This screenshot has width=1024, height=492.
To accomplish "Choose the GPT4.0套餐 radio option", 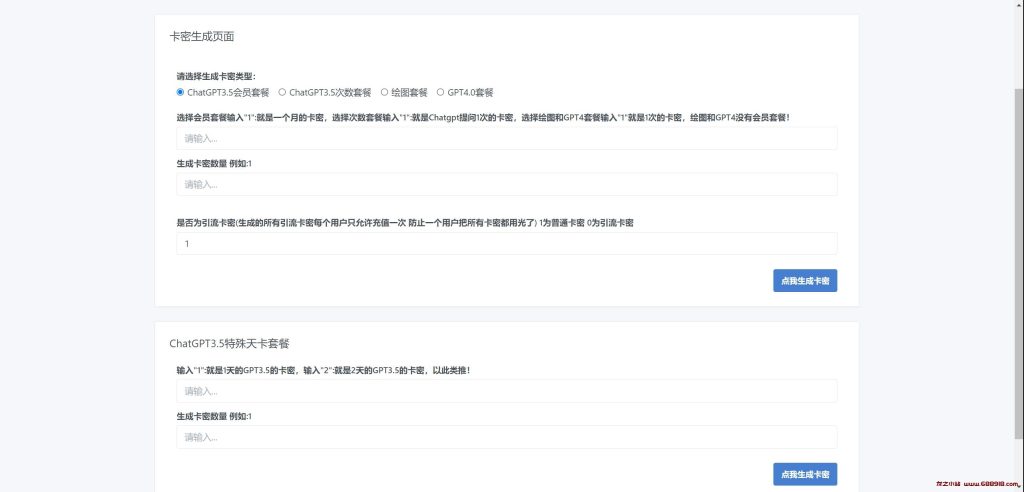I will point(440,92).
